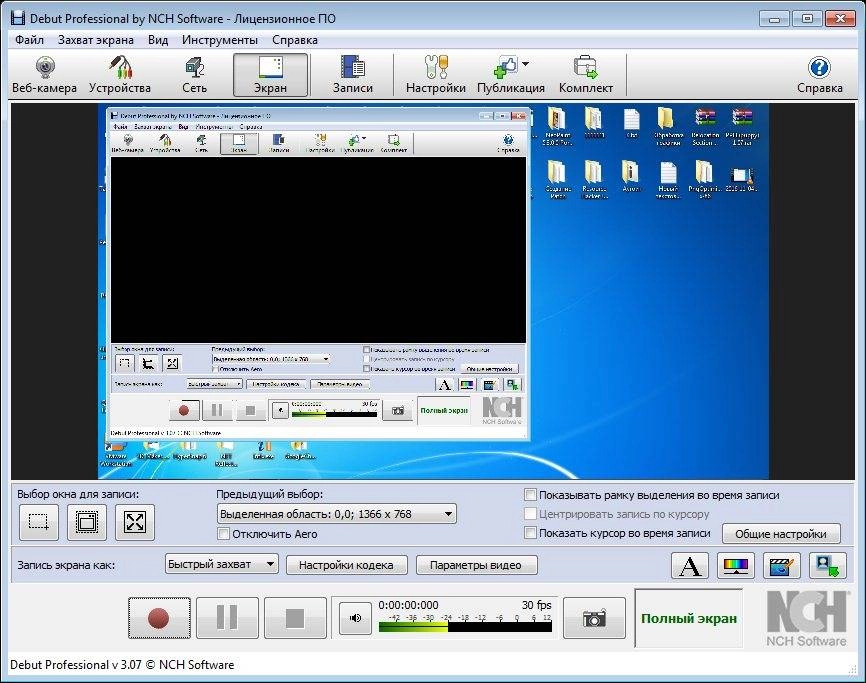Viewport: 866px width, 683px height.
Task: Click the audio level meter bar
Action: tap(465, 627)
